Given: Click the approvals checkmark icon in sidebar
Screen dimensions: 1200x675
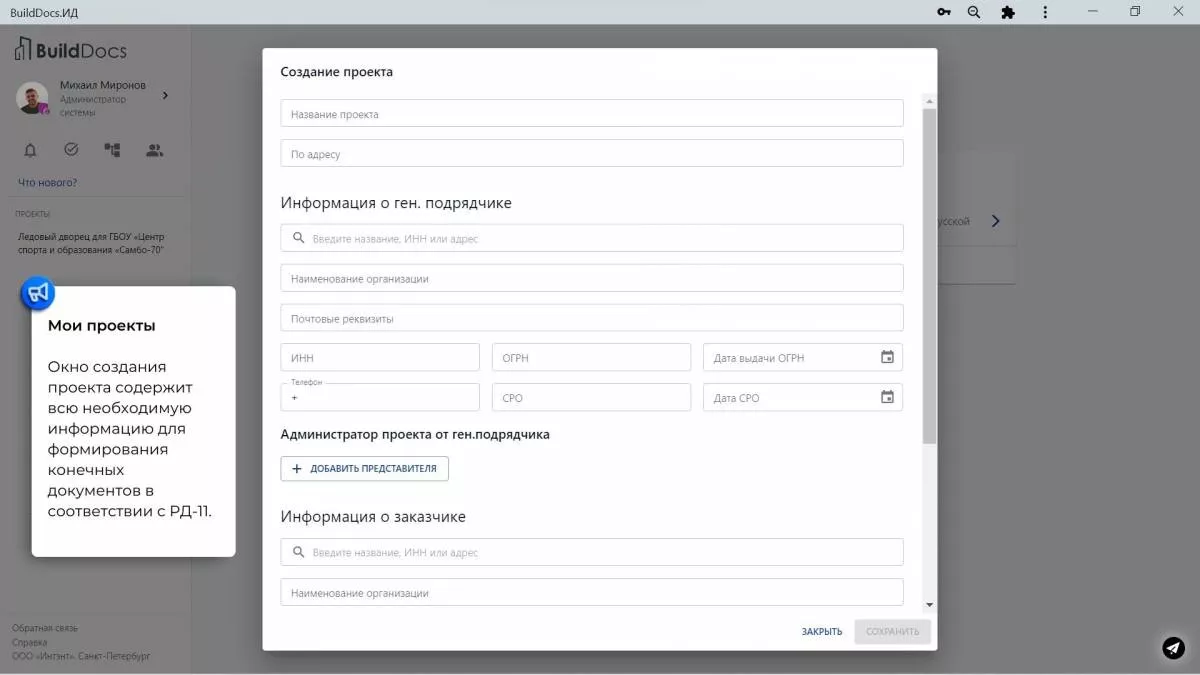Looking at the screenshot, I should click(x=70, y=148).
